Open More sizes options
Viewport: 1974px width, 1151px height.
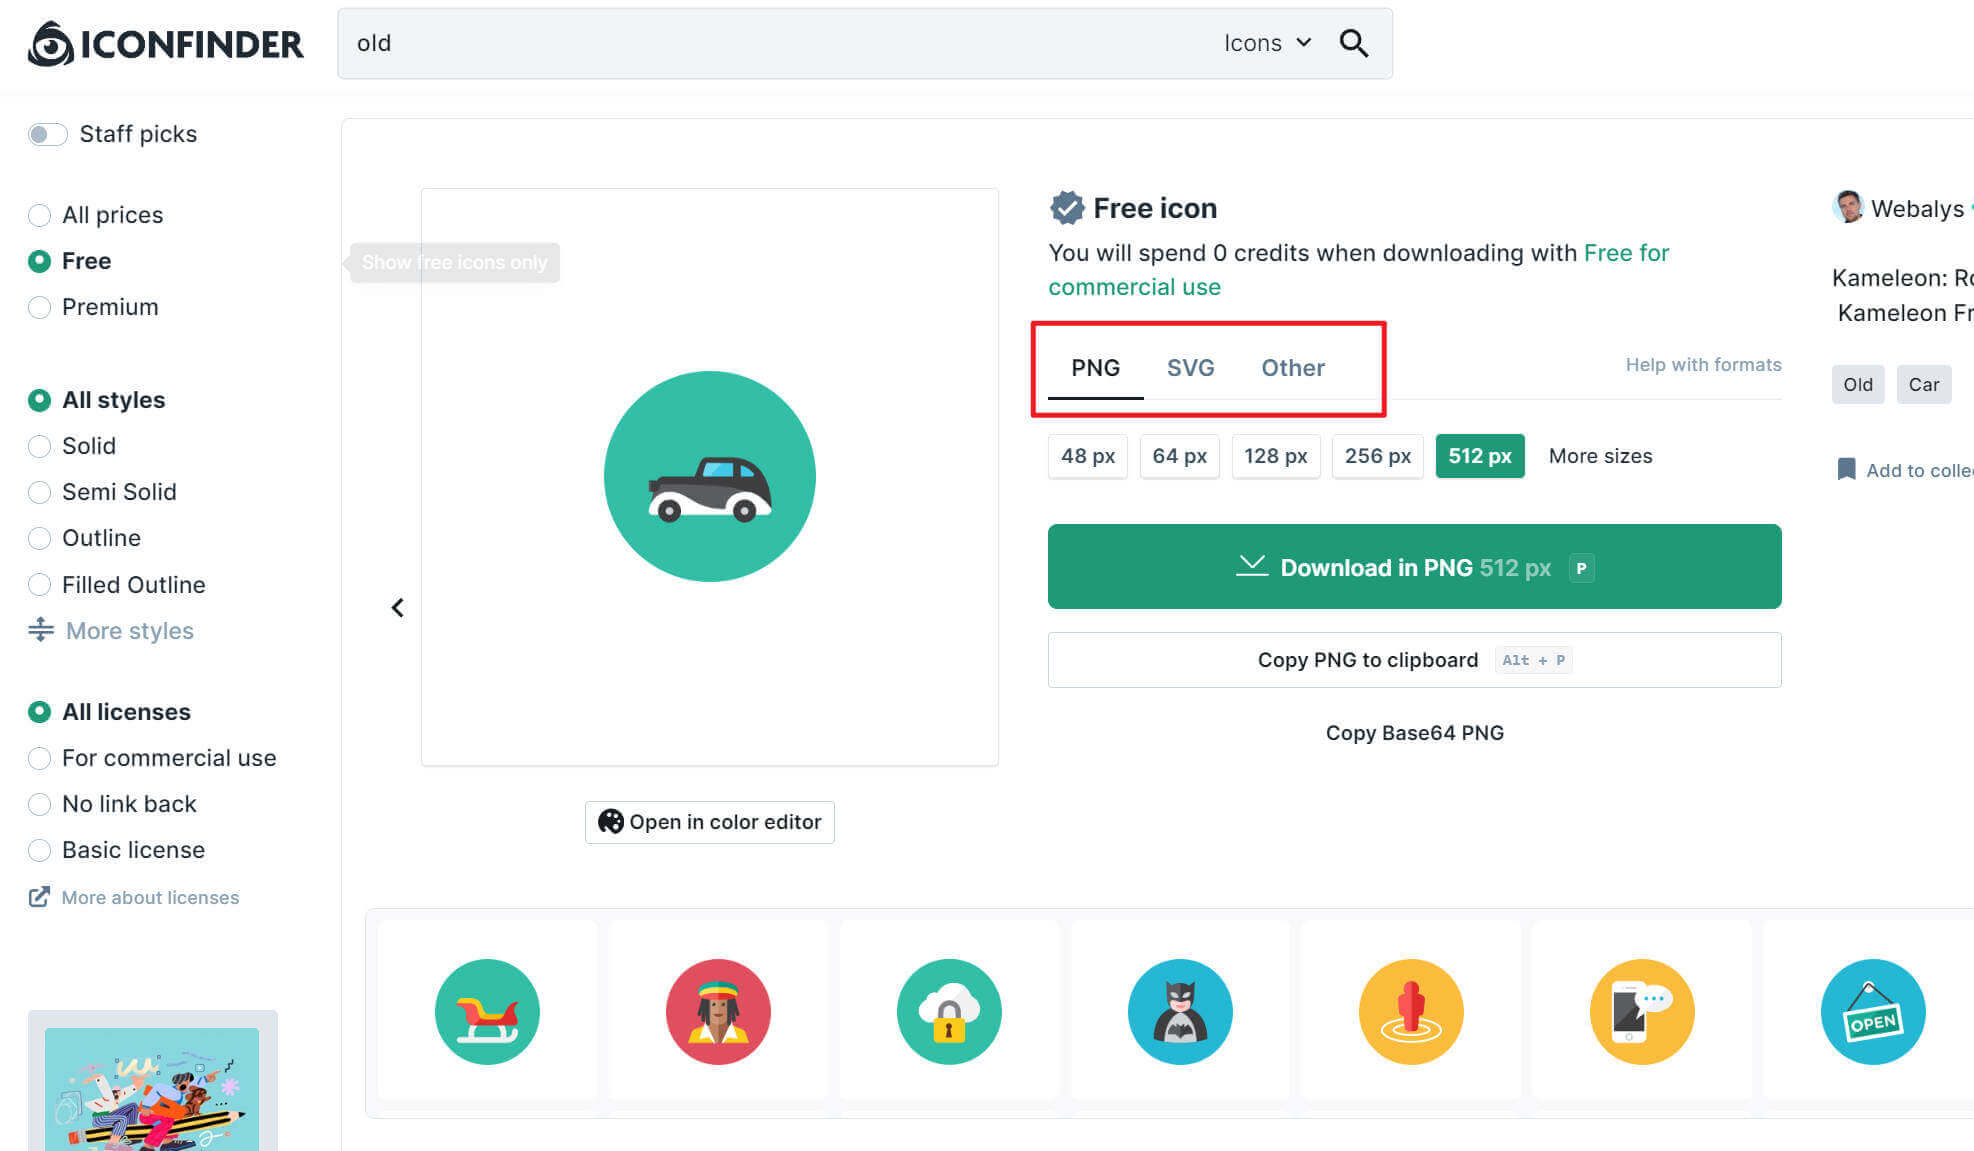coord(1600,456)
